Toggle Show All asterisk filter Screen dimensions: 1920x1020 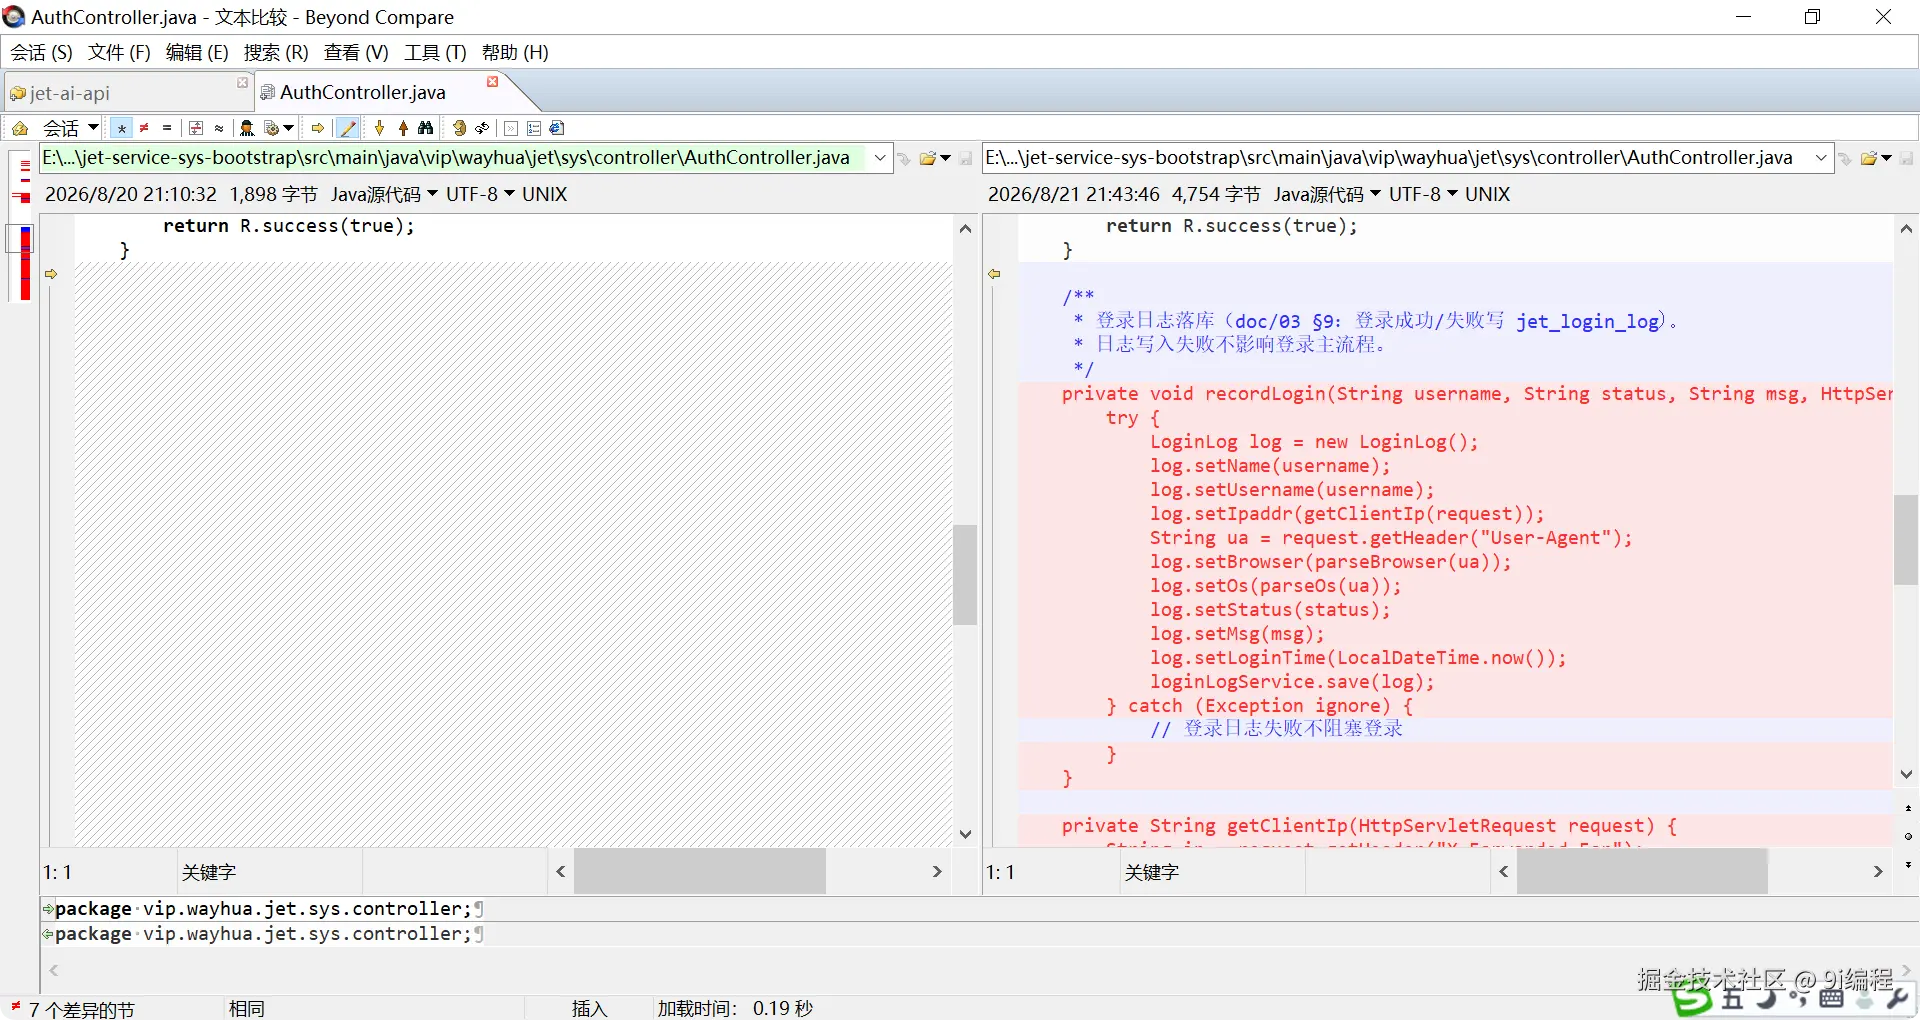[121, 128]
